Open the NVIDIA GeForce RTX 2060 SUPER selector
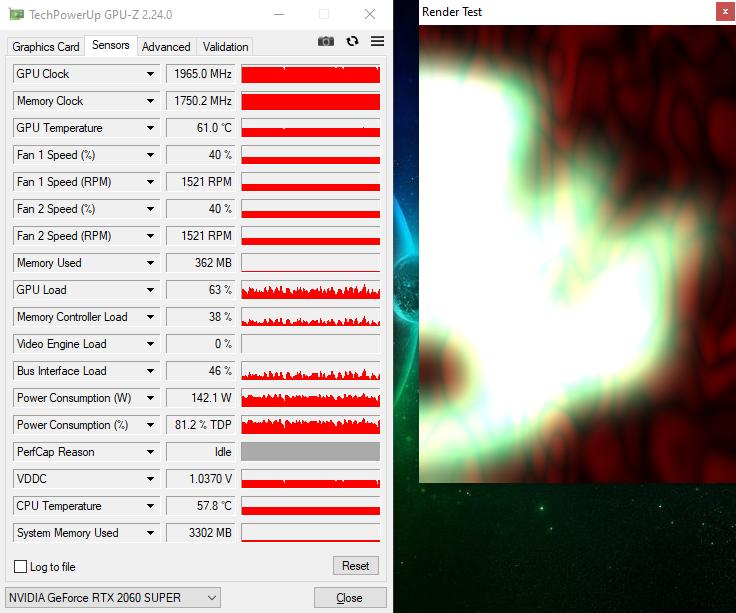Image resolution: width=736 pixels, height=613 pixels. 113,598
